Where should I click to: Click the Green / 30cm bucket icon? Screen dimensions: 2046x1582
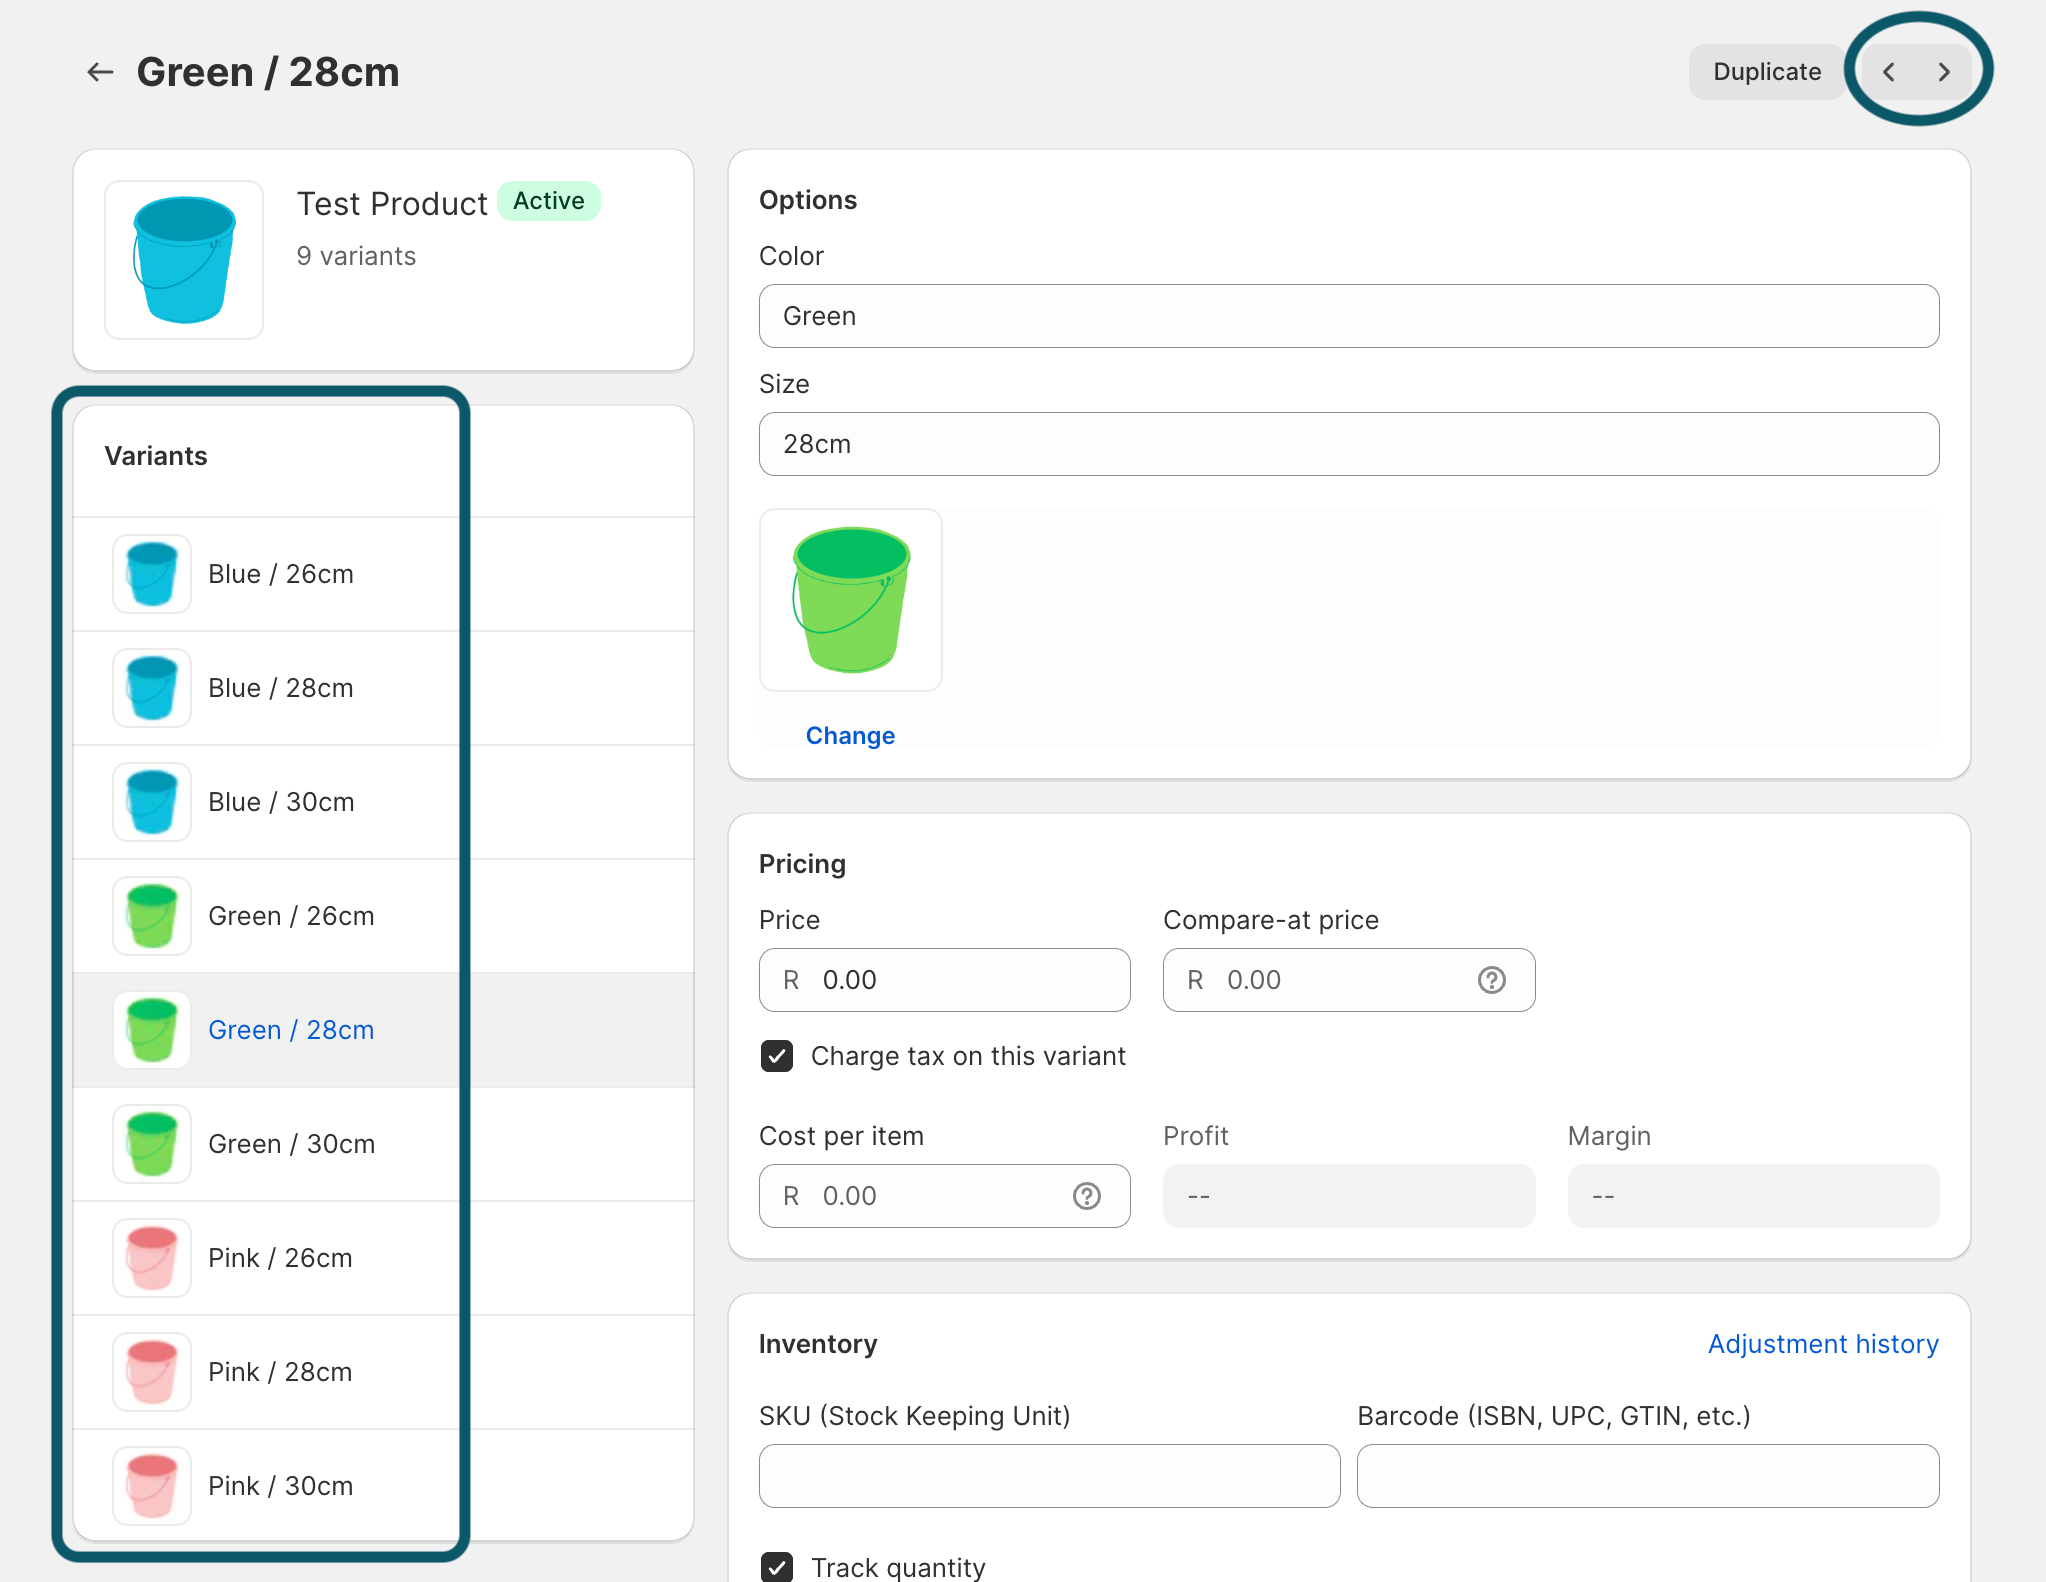point(152,1144)
